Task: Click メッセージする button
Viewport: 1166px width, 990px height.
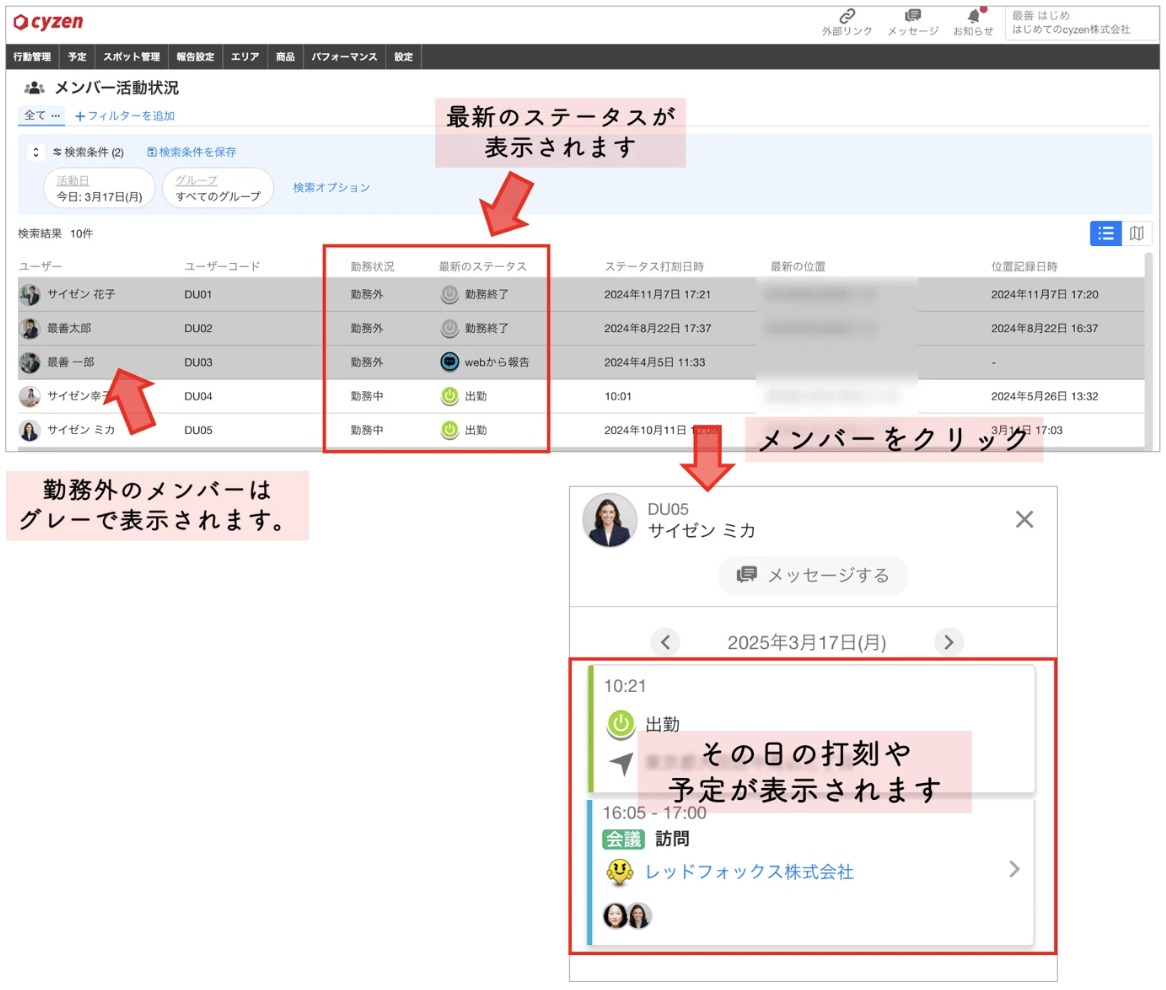Action: pos(813,575)
